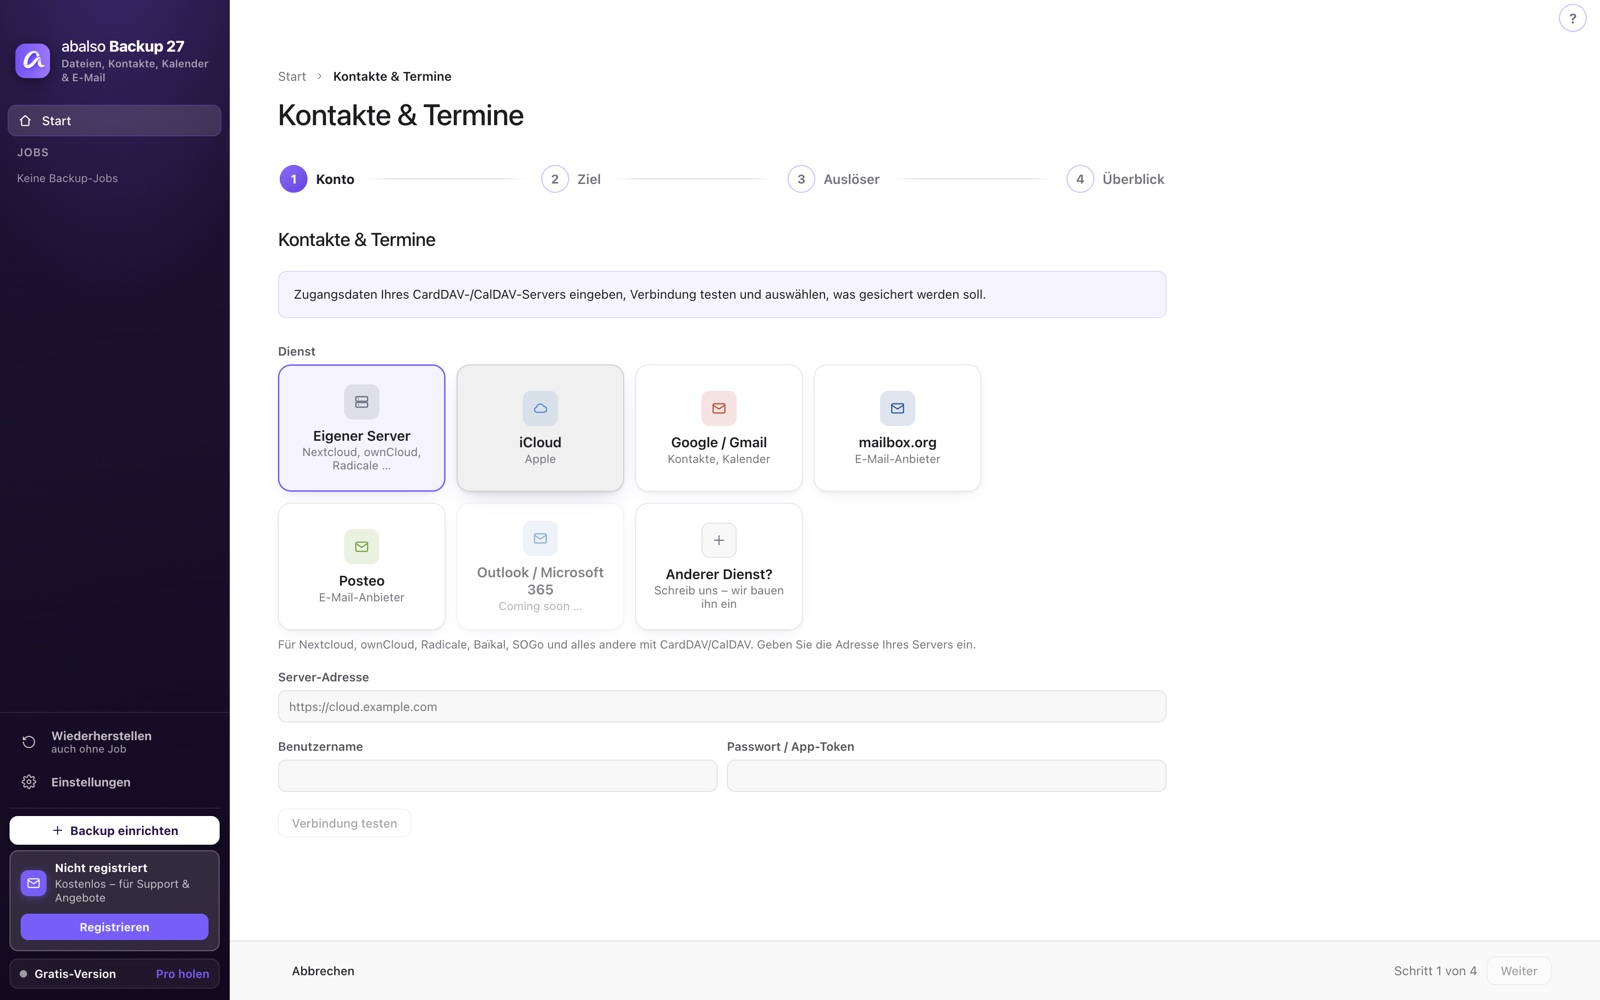This screenshot has width=1600, height=1000.
Task: Click the envelope icon in Nicht registriert card
Action: (x=34, y=883)
